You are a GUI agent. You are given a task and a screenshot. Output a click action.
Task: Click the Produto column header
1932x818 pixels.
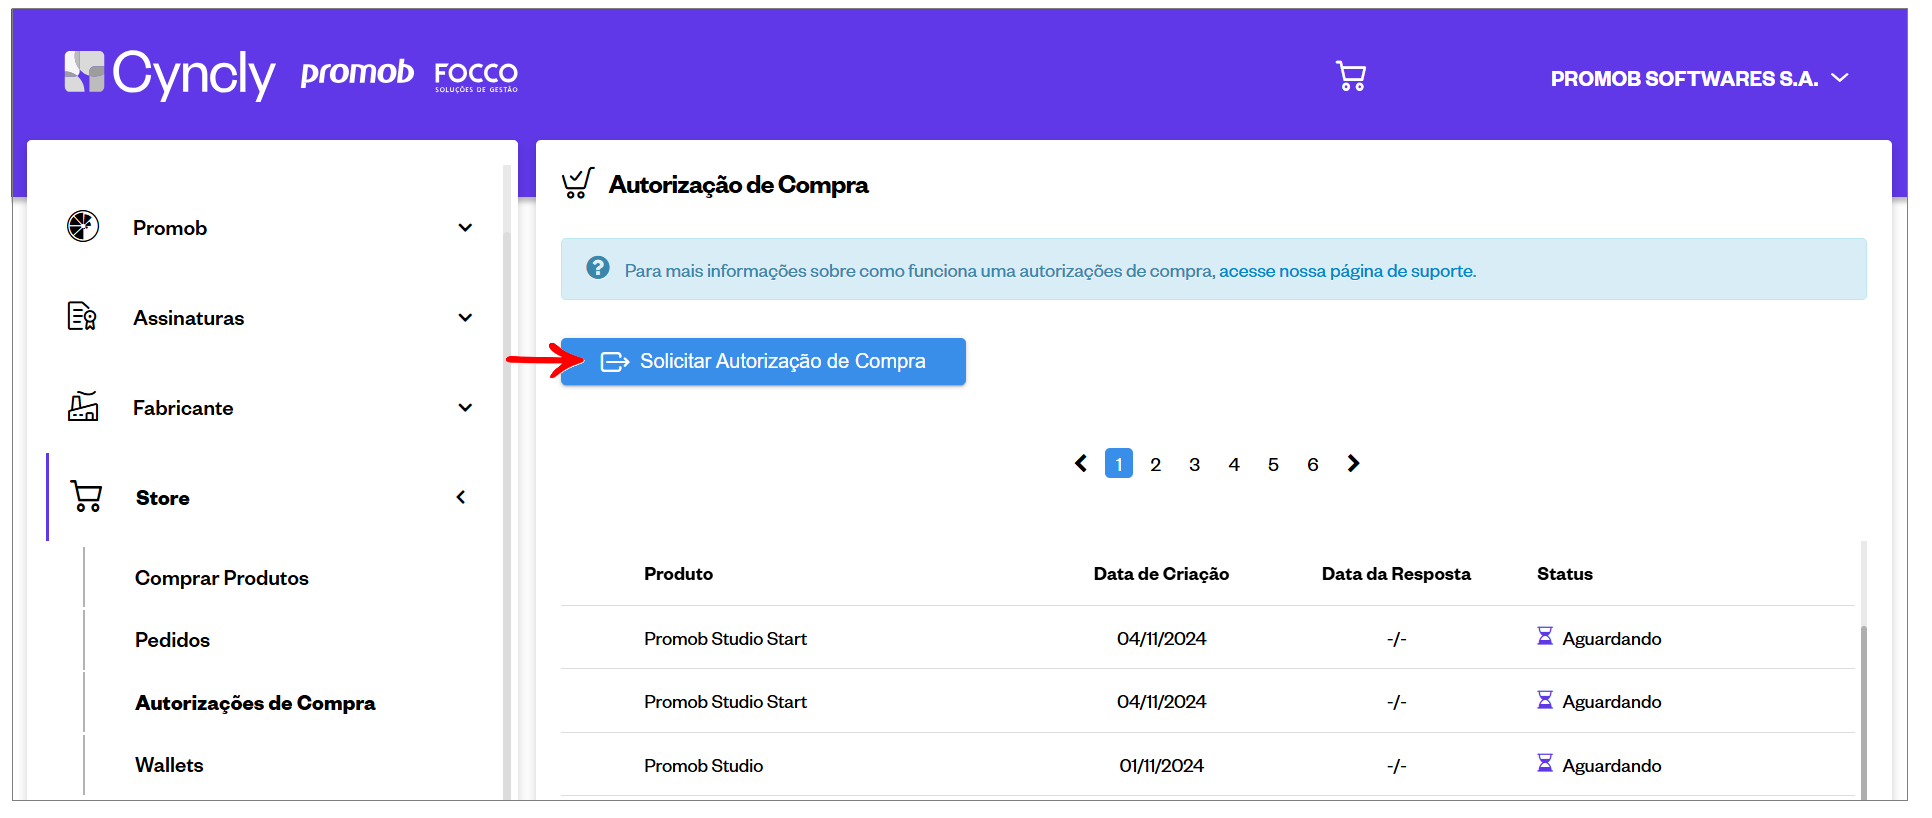click(x=678, y=574)
